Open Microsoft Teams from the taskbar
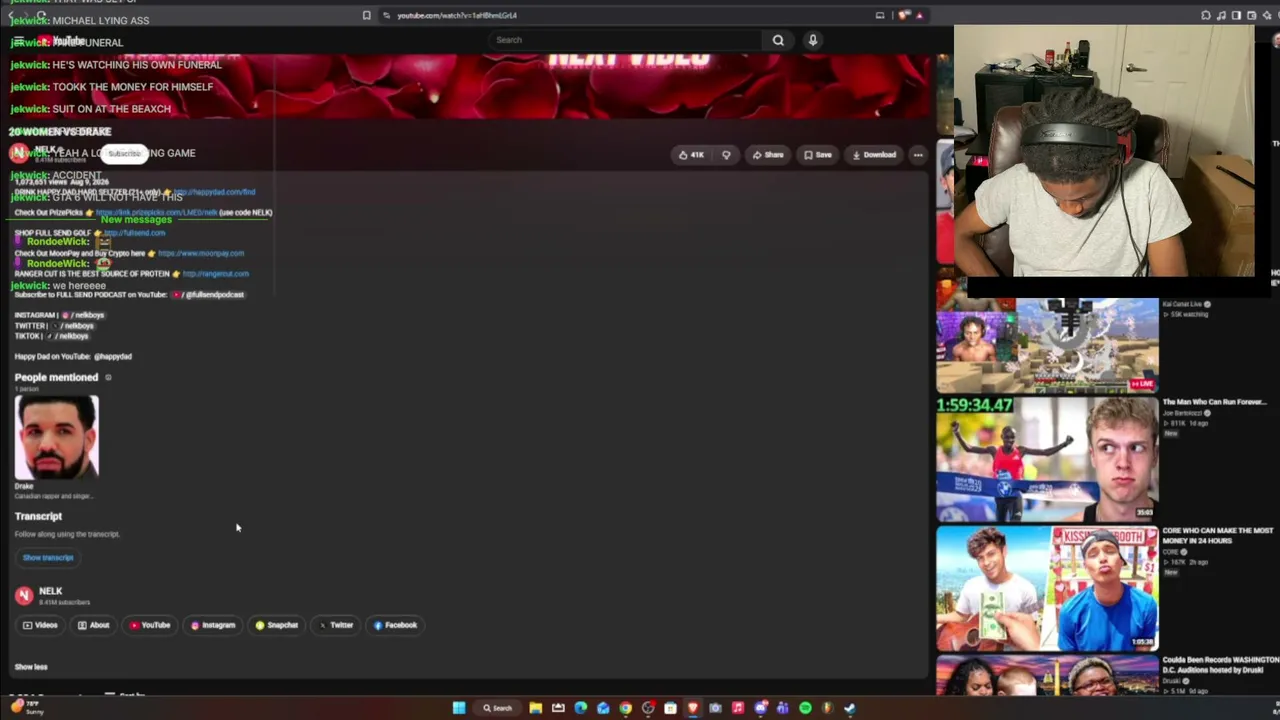 point(782,708)
